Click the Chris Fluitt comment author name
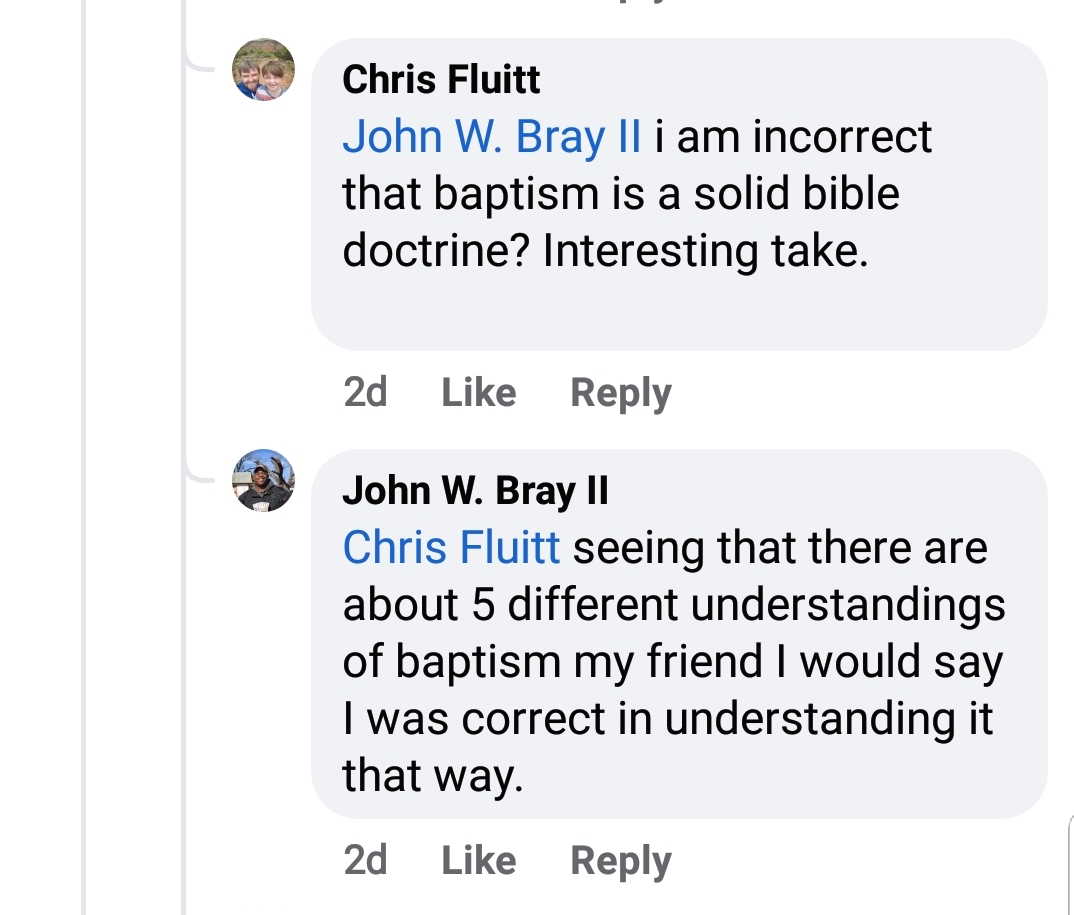This screenshot has height=915, width=1074. point(441,79)
